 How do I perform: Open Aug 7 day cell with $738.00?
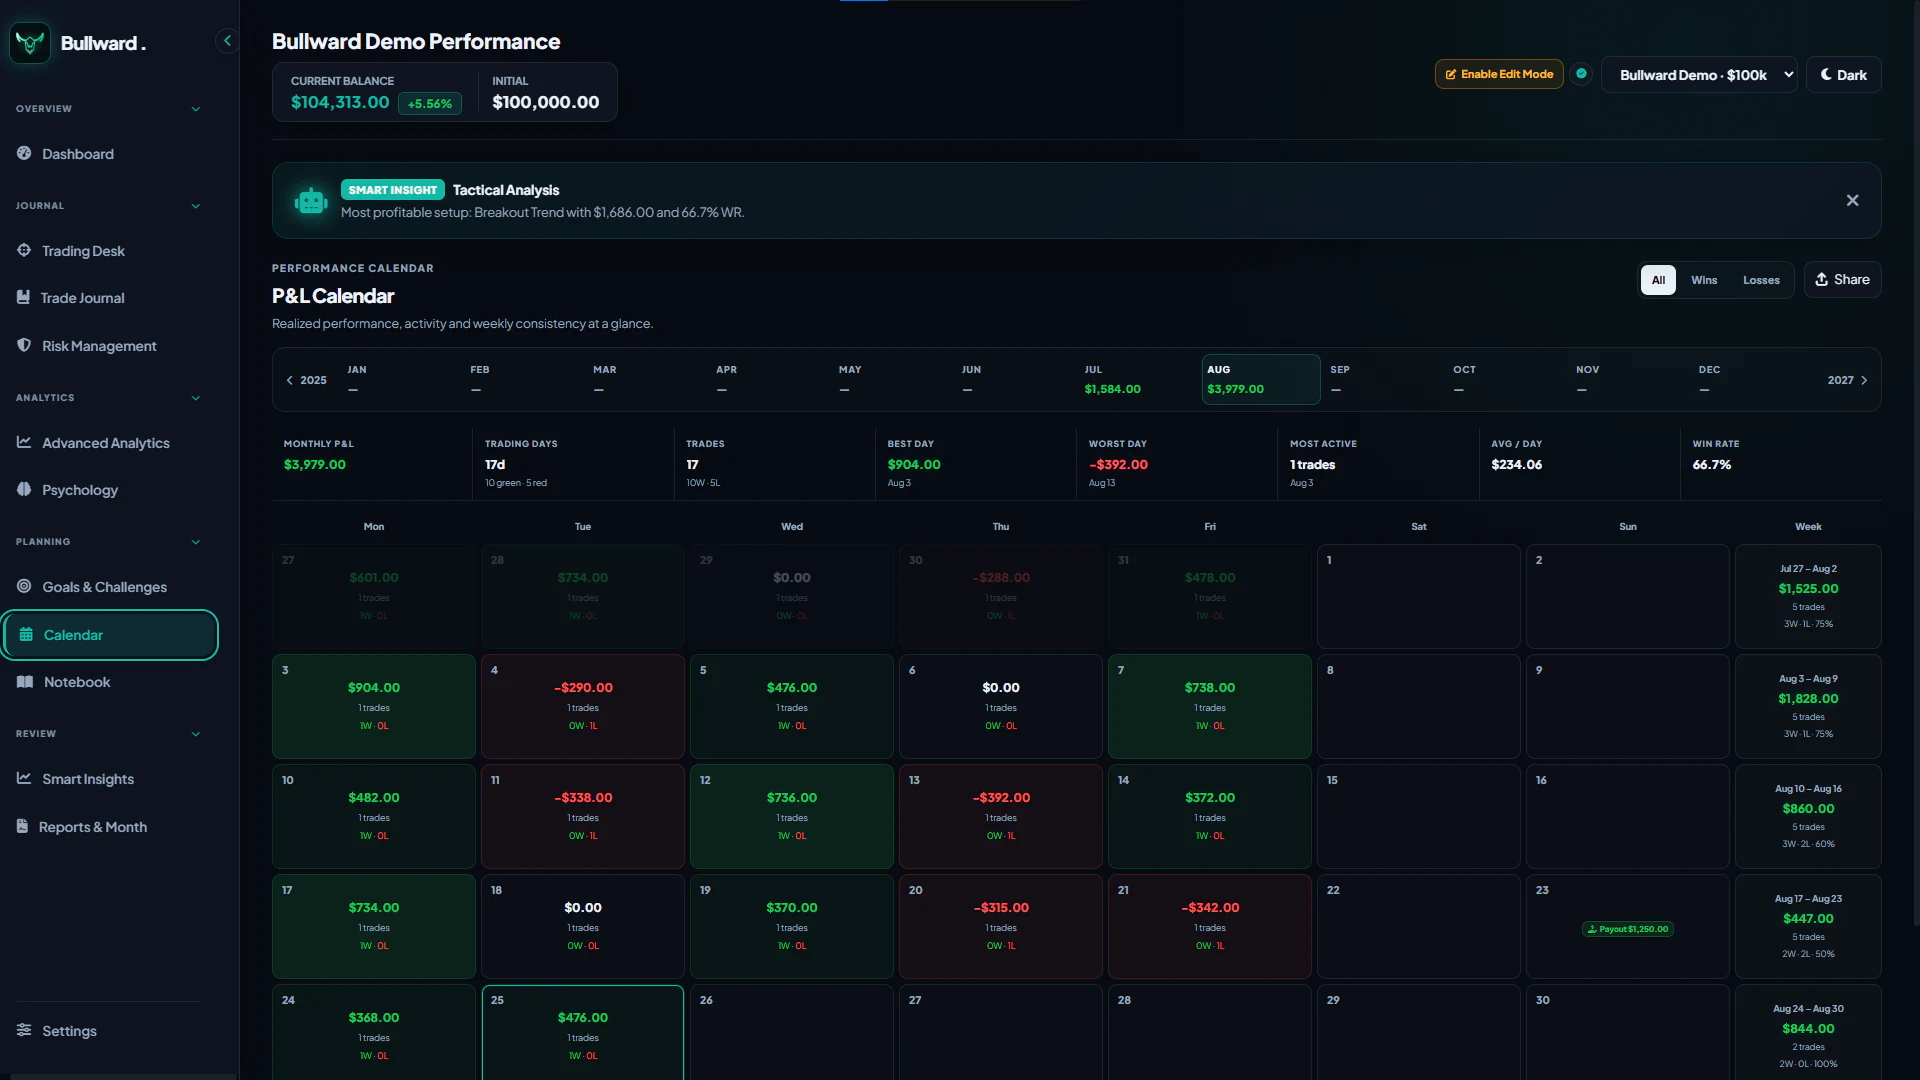[x=1210, y=706]
